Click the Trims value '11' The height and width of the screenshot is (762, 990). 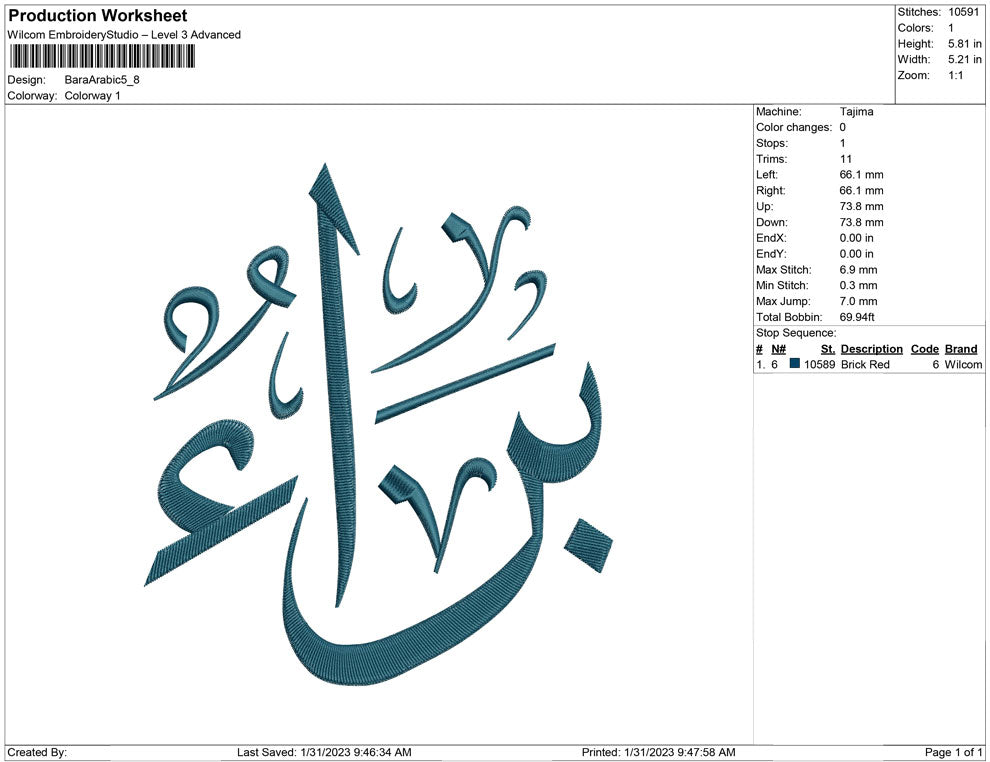[x=846, y=159]
